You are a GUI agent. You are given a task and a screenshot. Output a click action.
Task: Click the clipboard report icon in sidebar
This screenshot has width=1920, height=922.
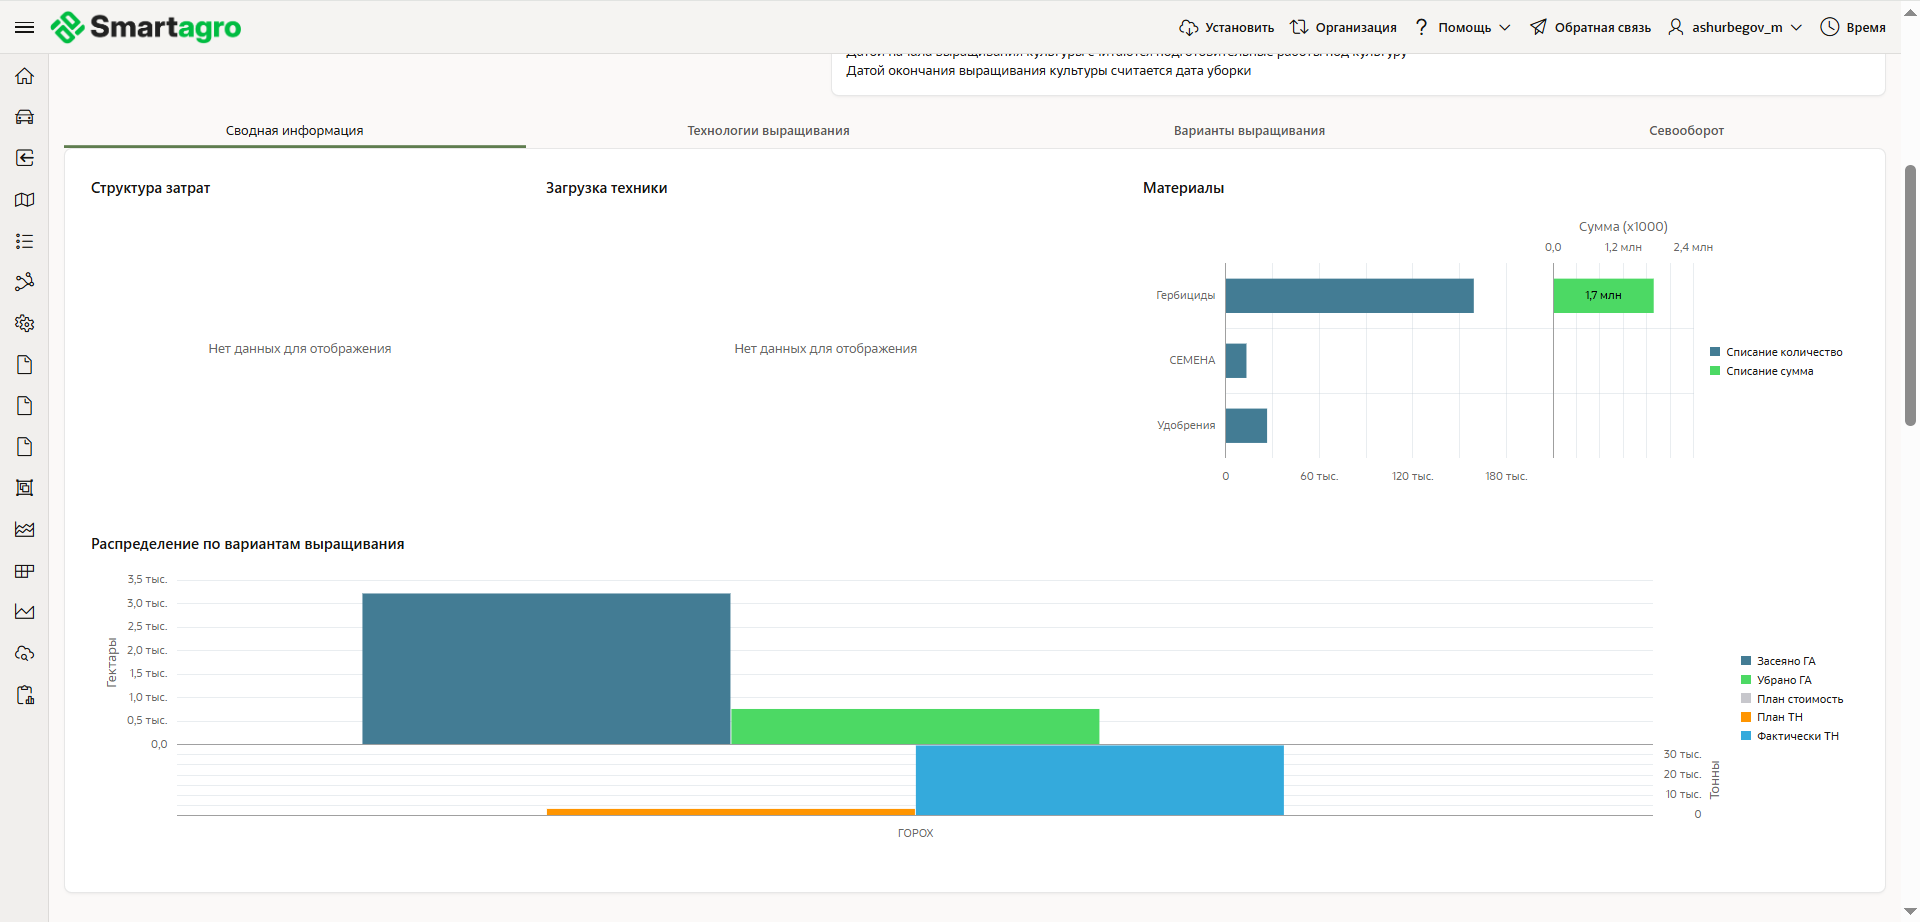[x=25, y=695]
